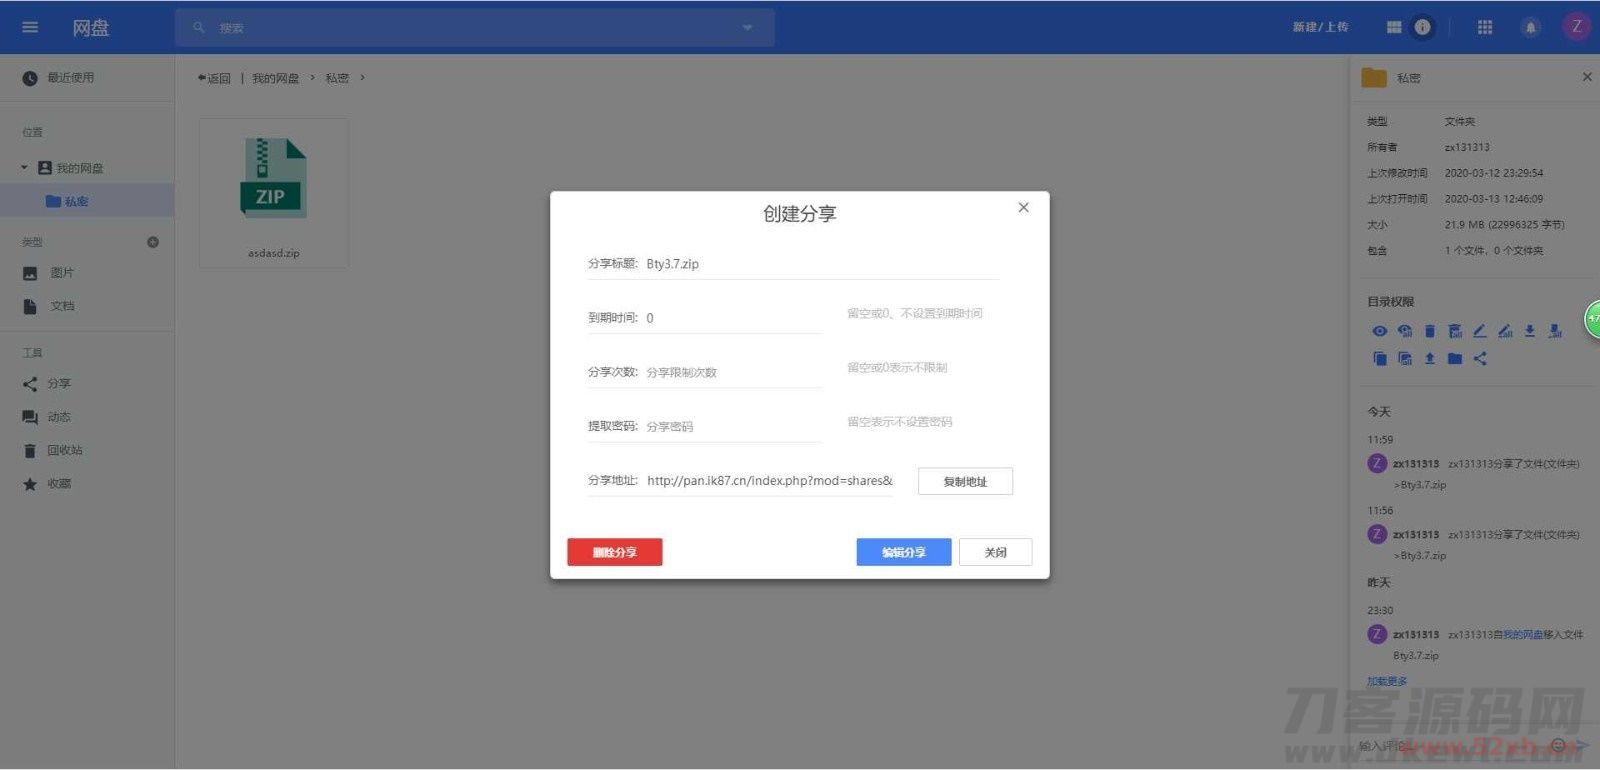Click the Z user avatar in the header
1600x770 pixels.
click(x=1577, y=27)
